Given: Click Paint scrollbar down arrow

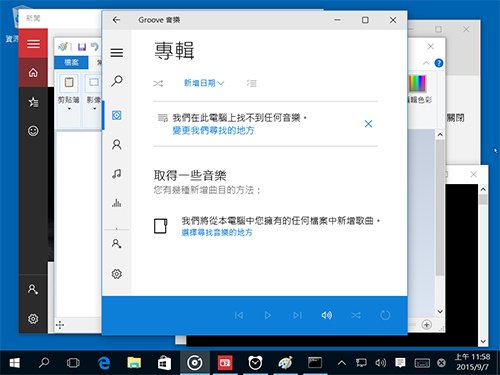Looking at the screenshot, I should click(x=440, y=312).
